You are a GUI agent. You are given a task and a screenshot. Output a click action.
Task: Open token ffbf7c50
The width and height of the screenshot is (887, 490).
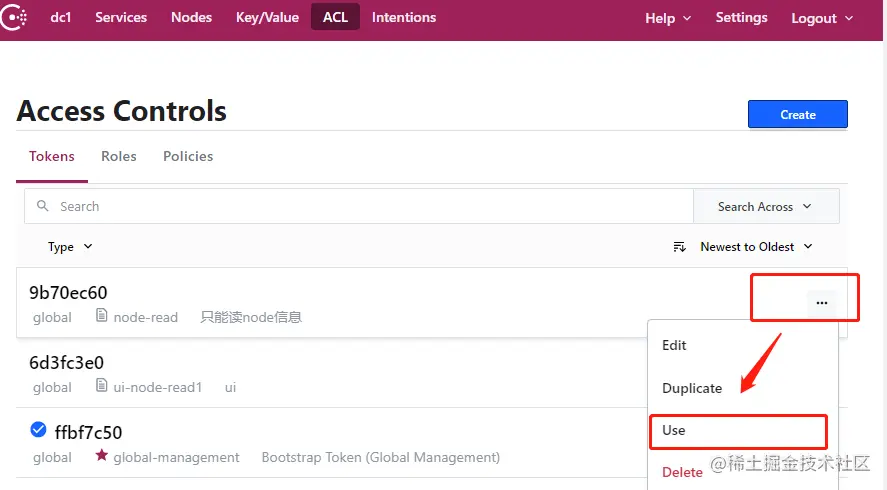tap(88, 433)
